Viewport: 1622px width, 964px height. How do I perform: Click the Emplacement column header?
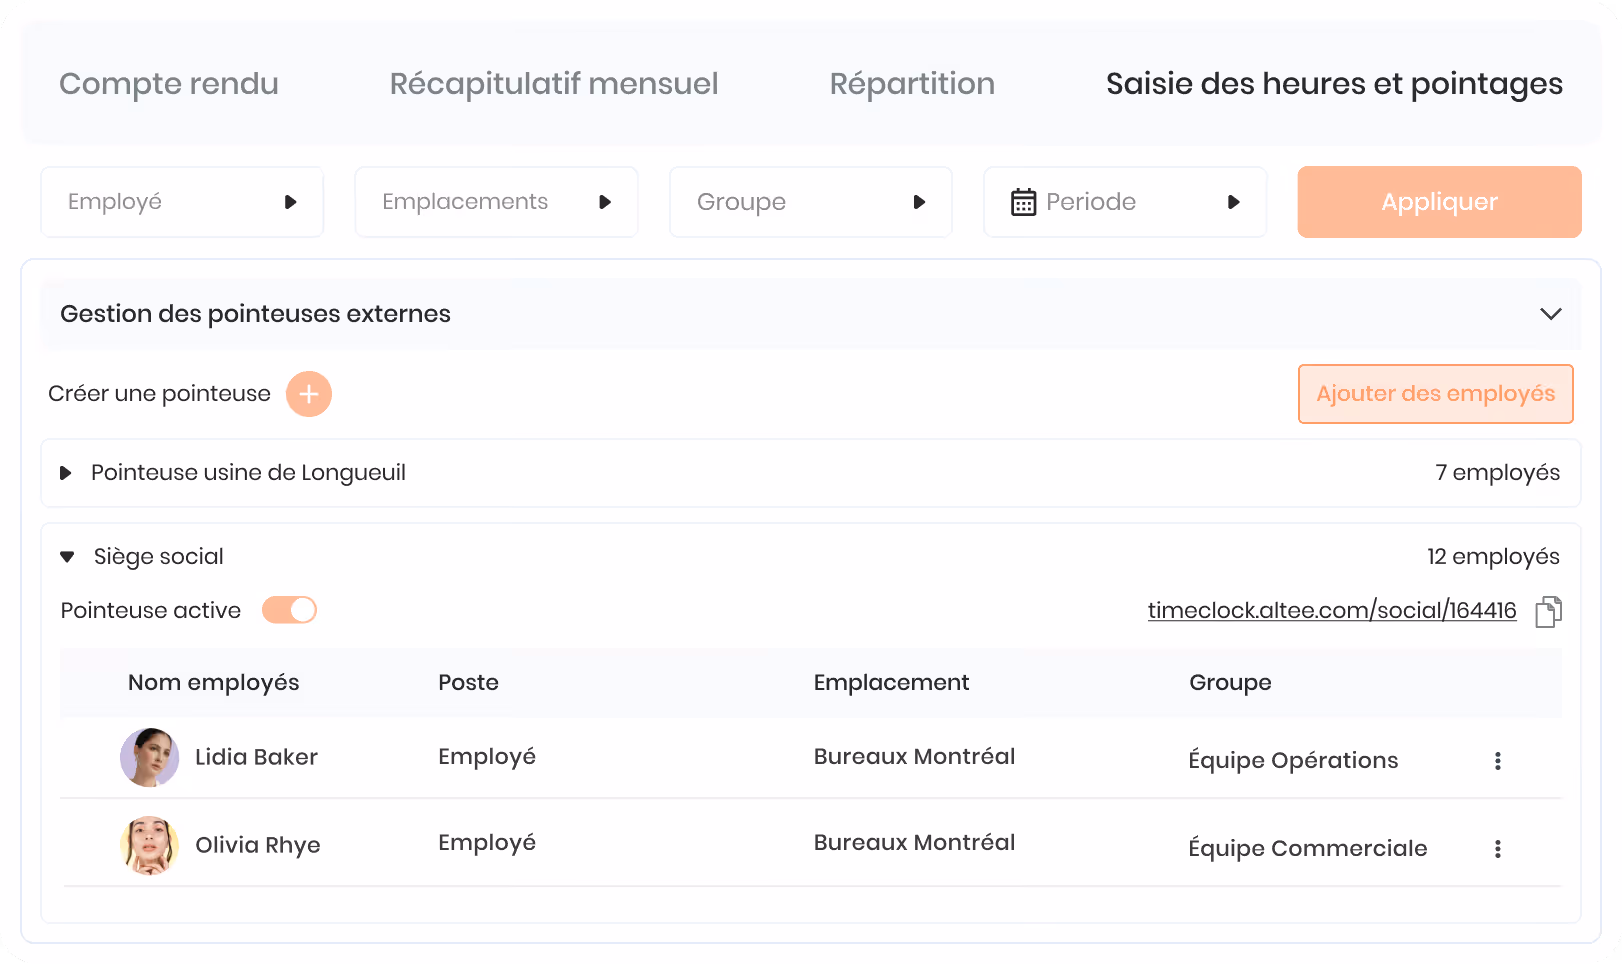click(891, 683)
